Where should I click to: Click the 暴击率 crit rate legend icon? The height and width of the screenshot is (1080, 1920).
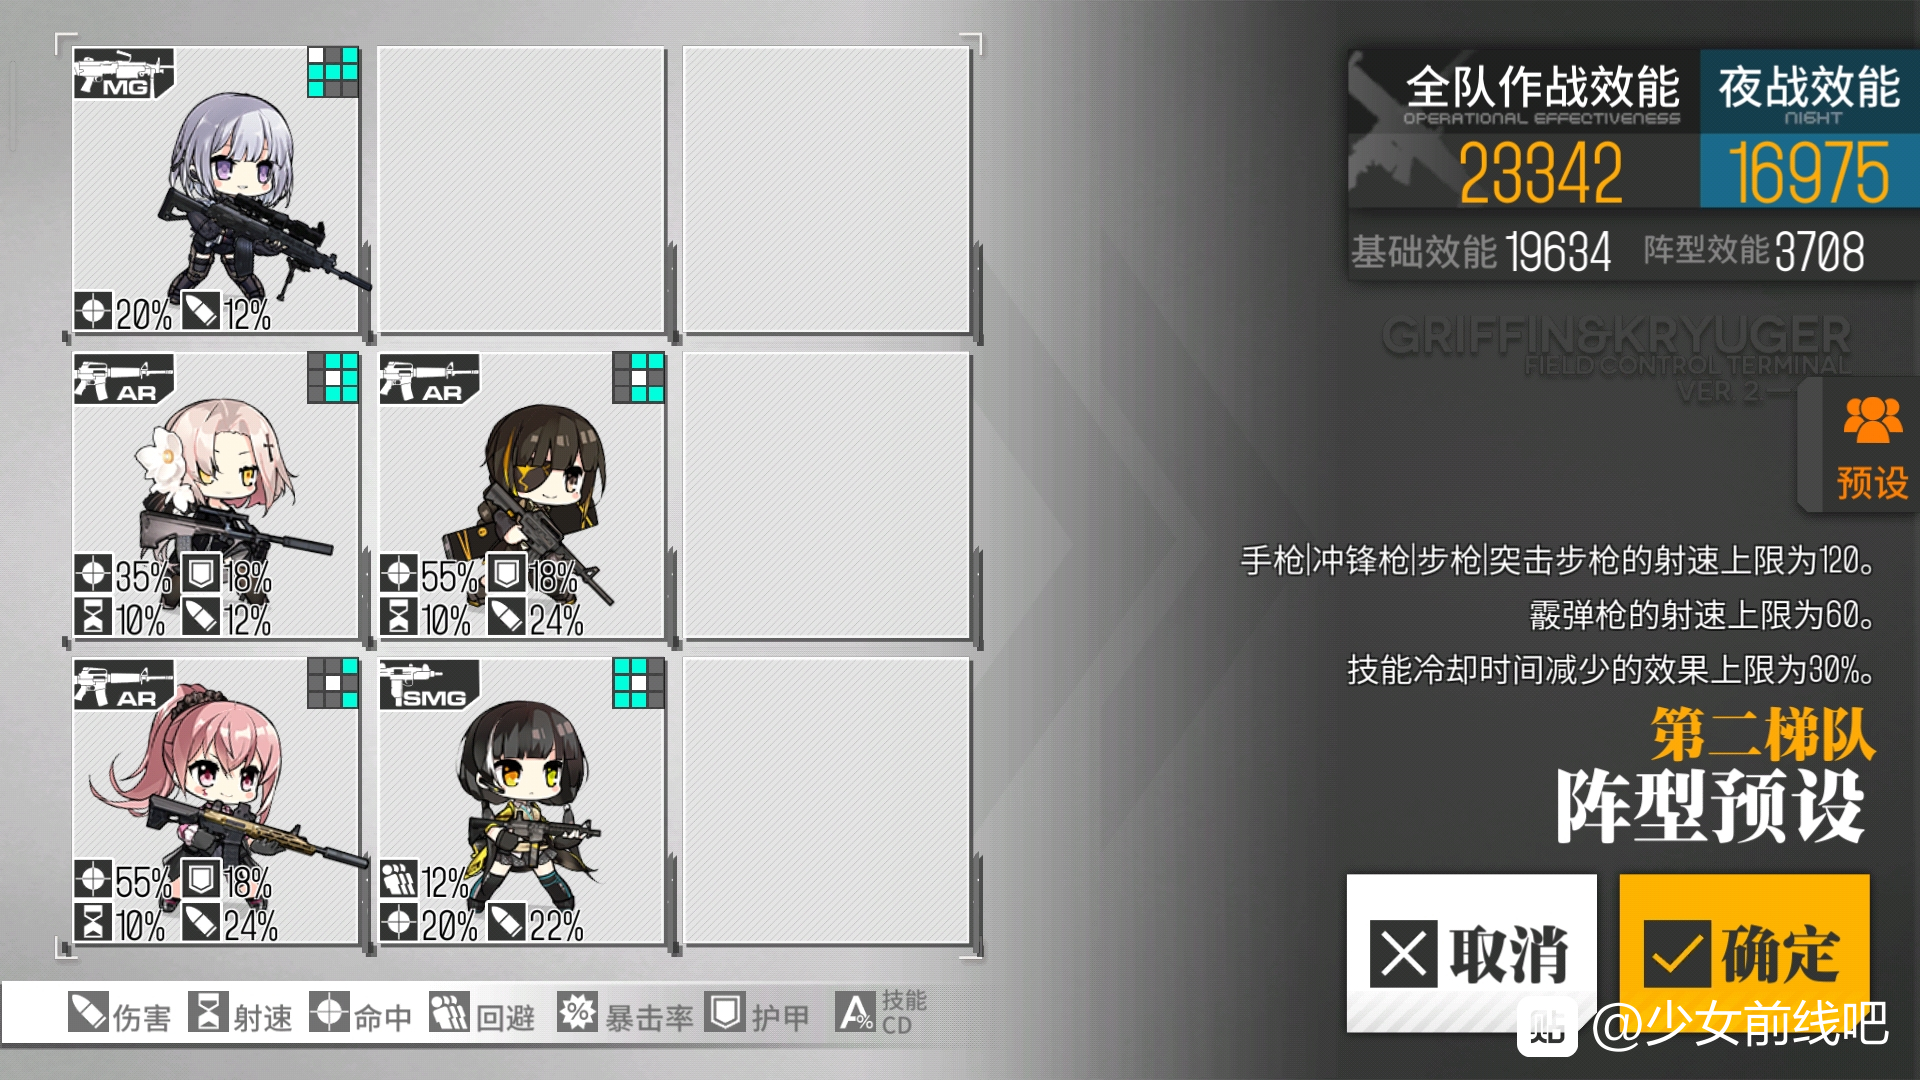pos(577,1012)
